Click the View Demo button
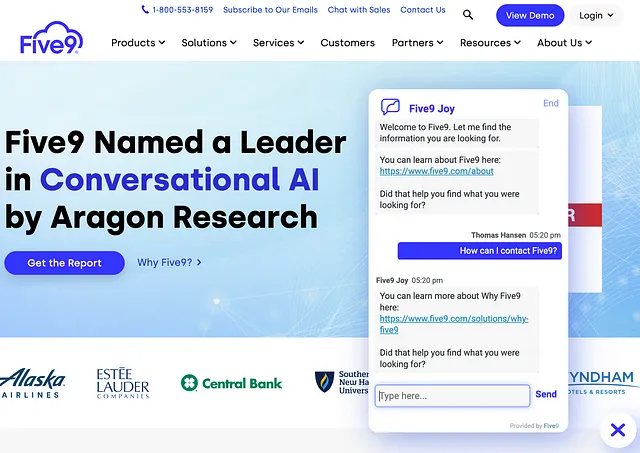 tap(530, 16)
